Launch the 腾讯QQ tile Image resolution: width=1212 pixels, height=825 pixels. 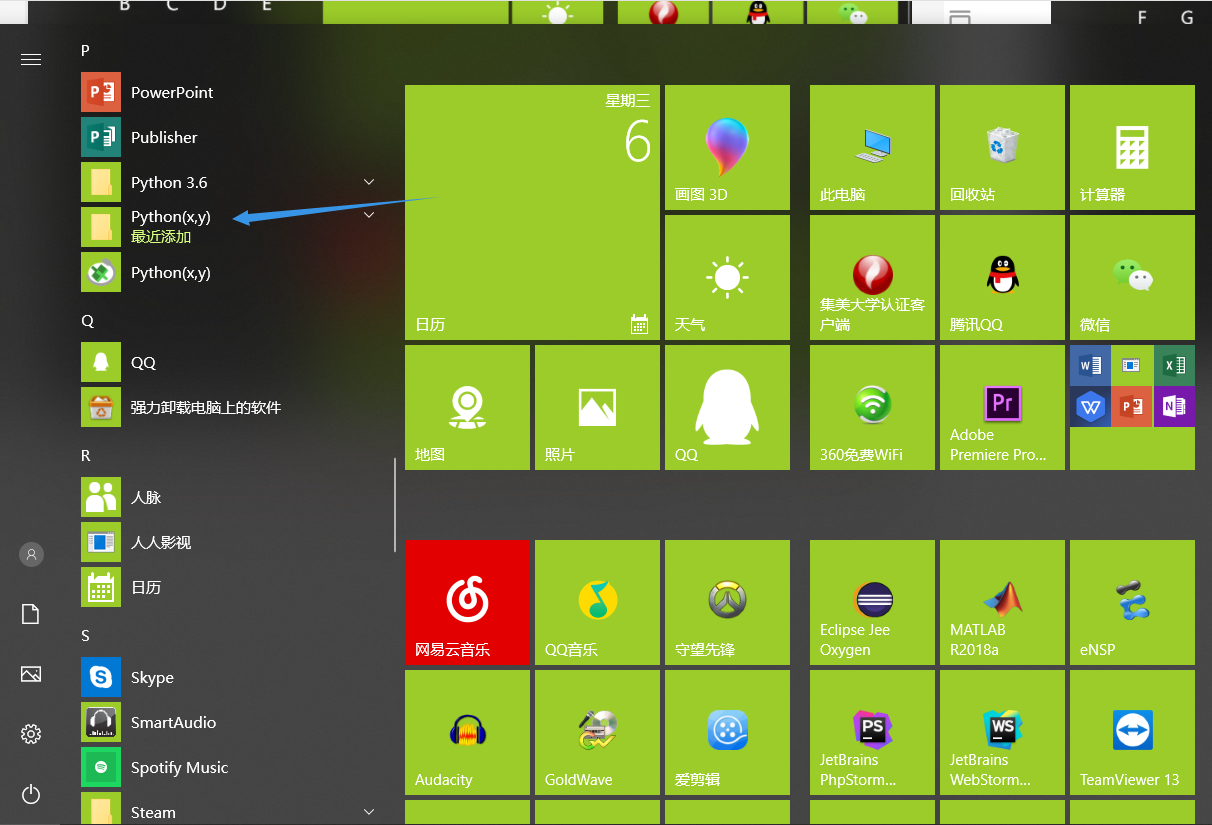(1002, 277)
